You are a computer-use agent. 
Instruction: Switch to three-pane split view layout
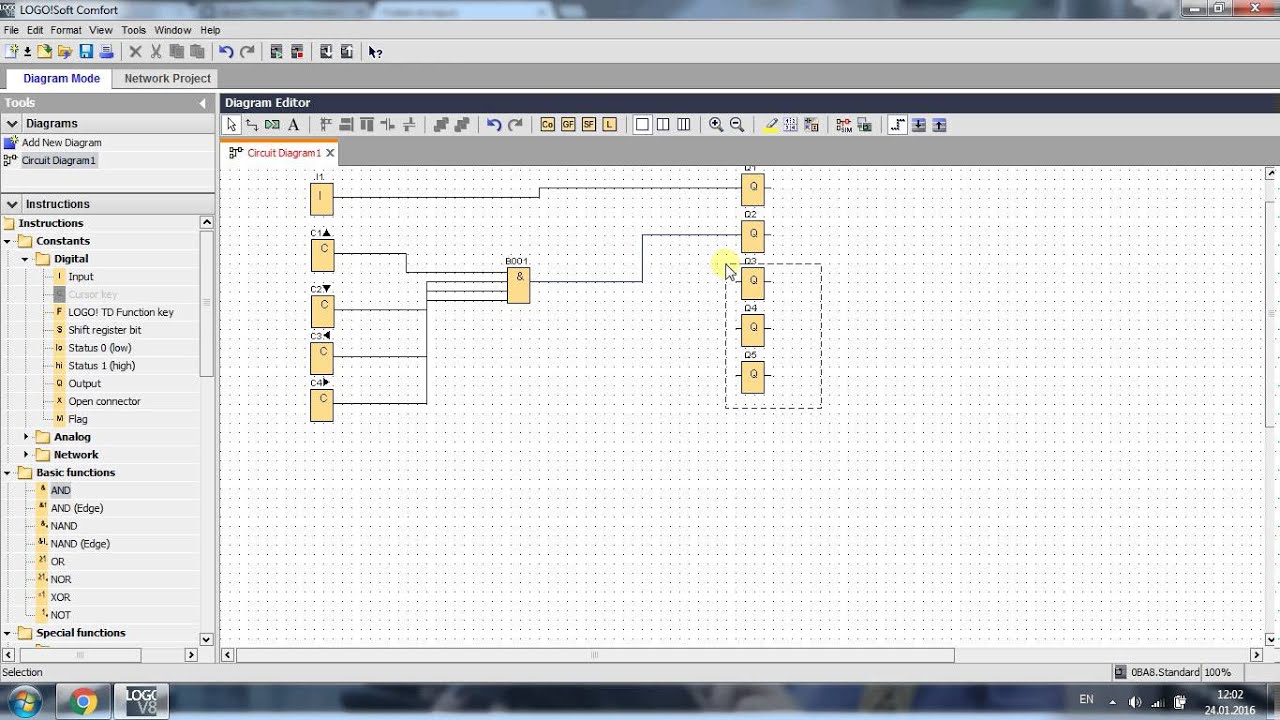(684, 125)
